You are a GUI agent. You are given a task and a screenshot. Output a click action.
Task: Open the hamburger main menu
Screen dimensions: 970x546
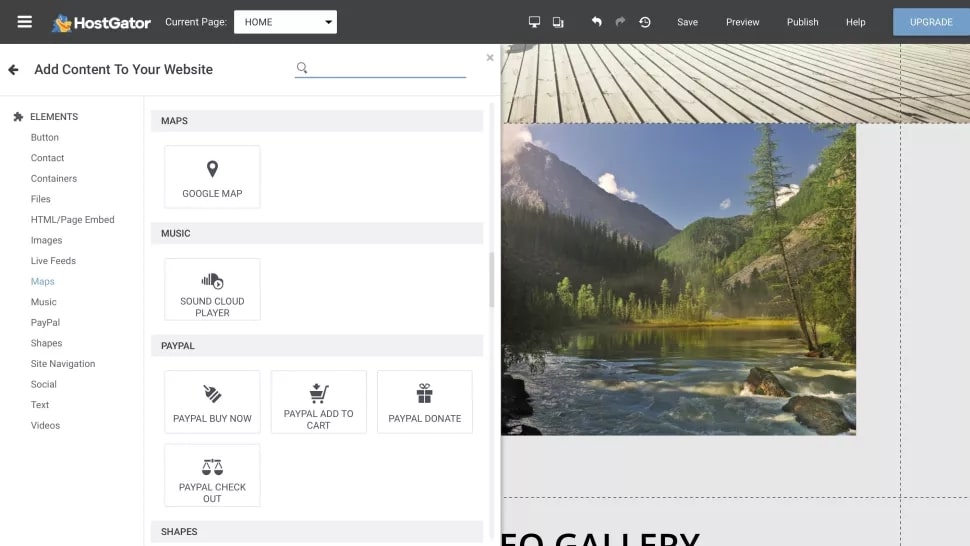click(25, 22)
